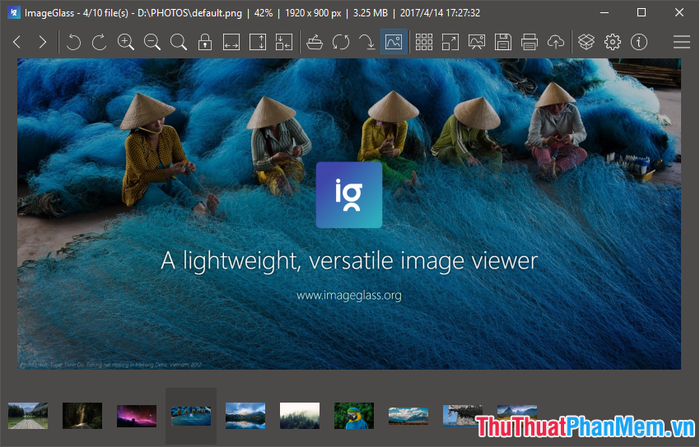Open an image file

coord(315,42)
